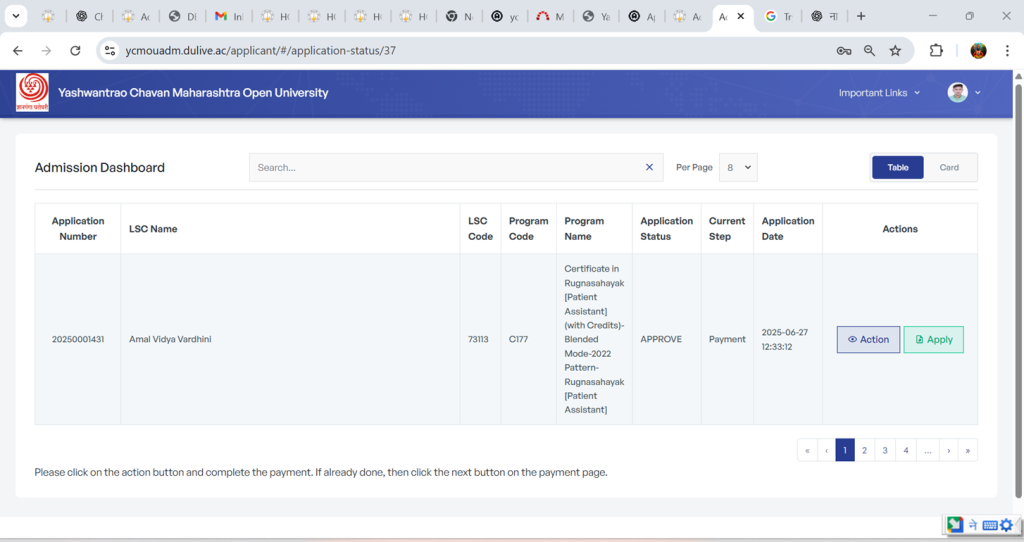The height and width of the screenshot is (542, 1024).
Task: Focus the Search input field
Action: [x=445, y=168]
